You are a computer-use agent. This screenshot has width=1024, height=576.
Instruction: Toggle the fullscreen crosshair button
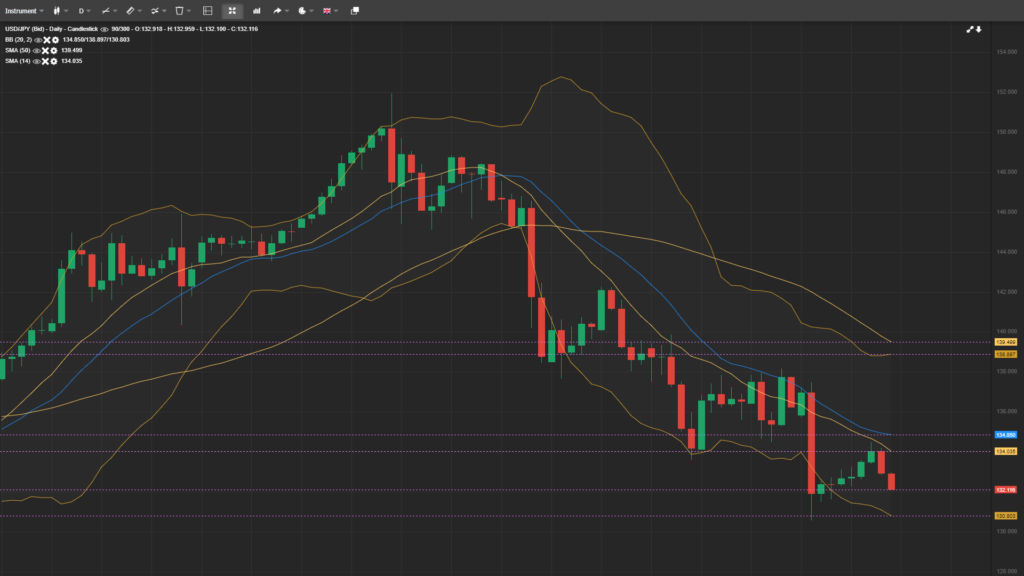click(232, 10)
